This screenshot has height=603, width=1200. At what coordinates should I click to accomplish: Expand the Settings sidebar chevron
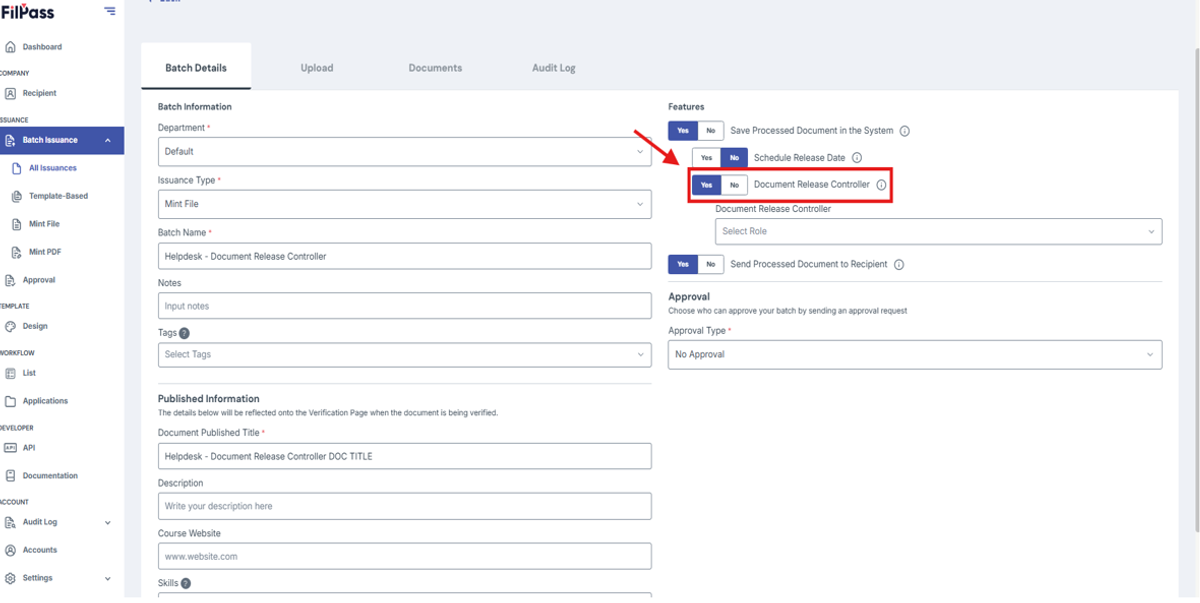pyautogui.click(x=108, y=578)
